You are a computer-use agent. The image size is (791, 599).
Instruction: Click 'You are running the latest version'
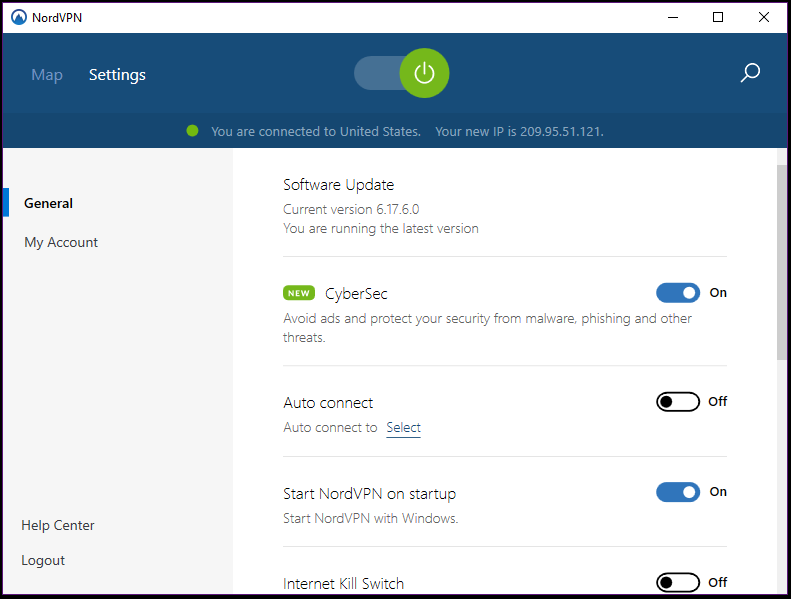coord(381,228)
